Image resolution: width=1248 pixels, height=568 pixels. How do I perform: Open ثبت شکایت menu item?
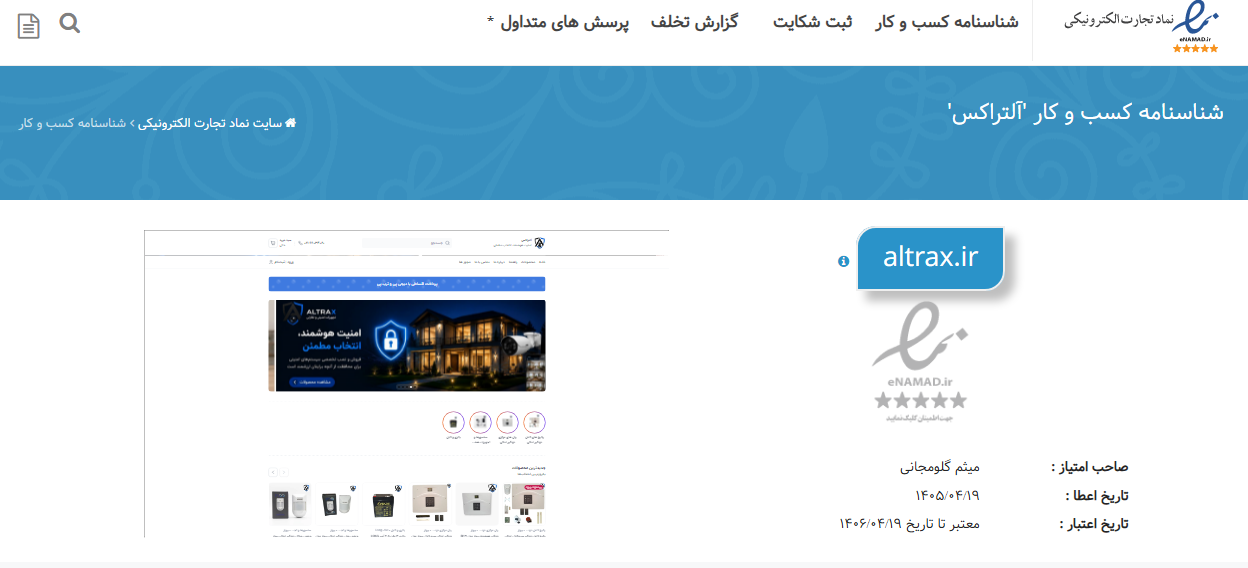coord(813,21)
